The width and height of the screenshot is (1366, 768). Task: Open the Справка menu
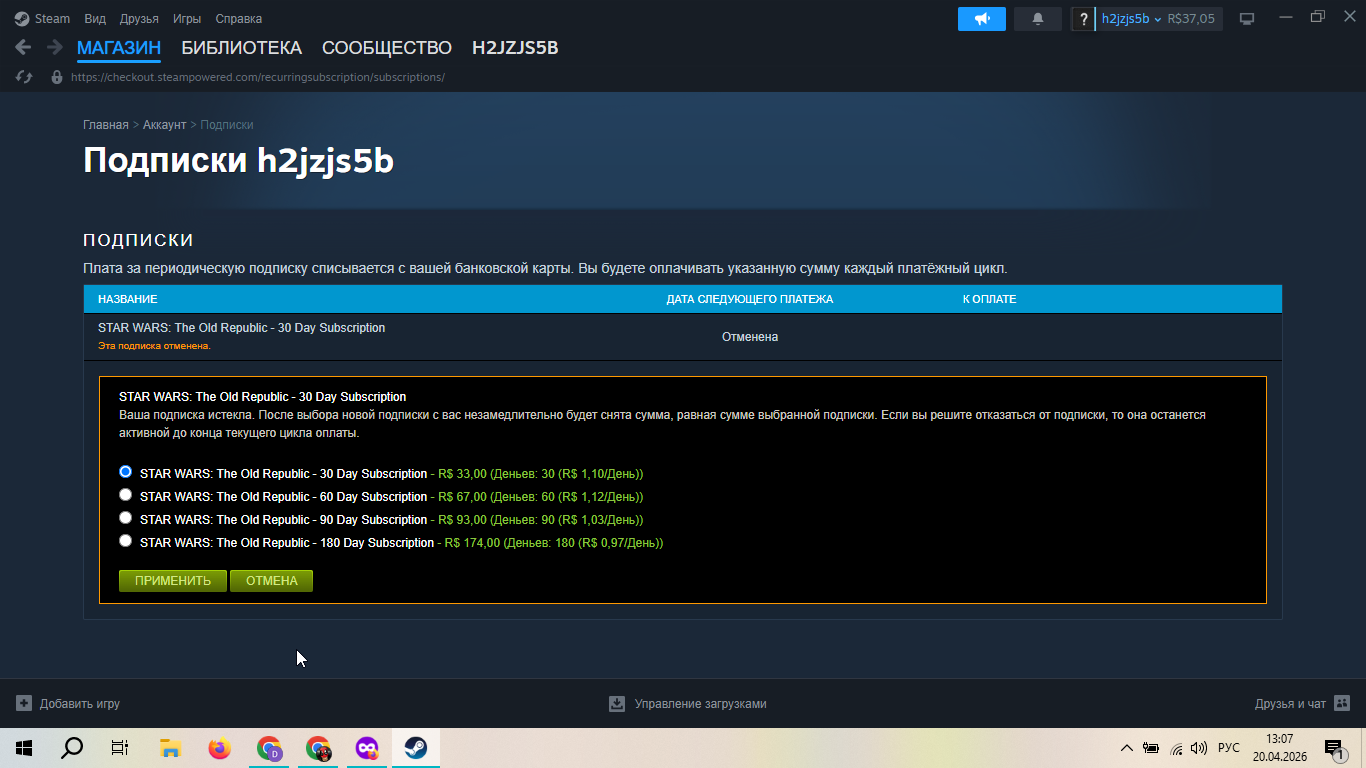[x=239, y=19]
